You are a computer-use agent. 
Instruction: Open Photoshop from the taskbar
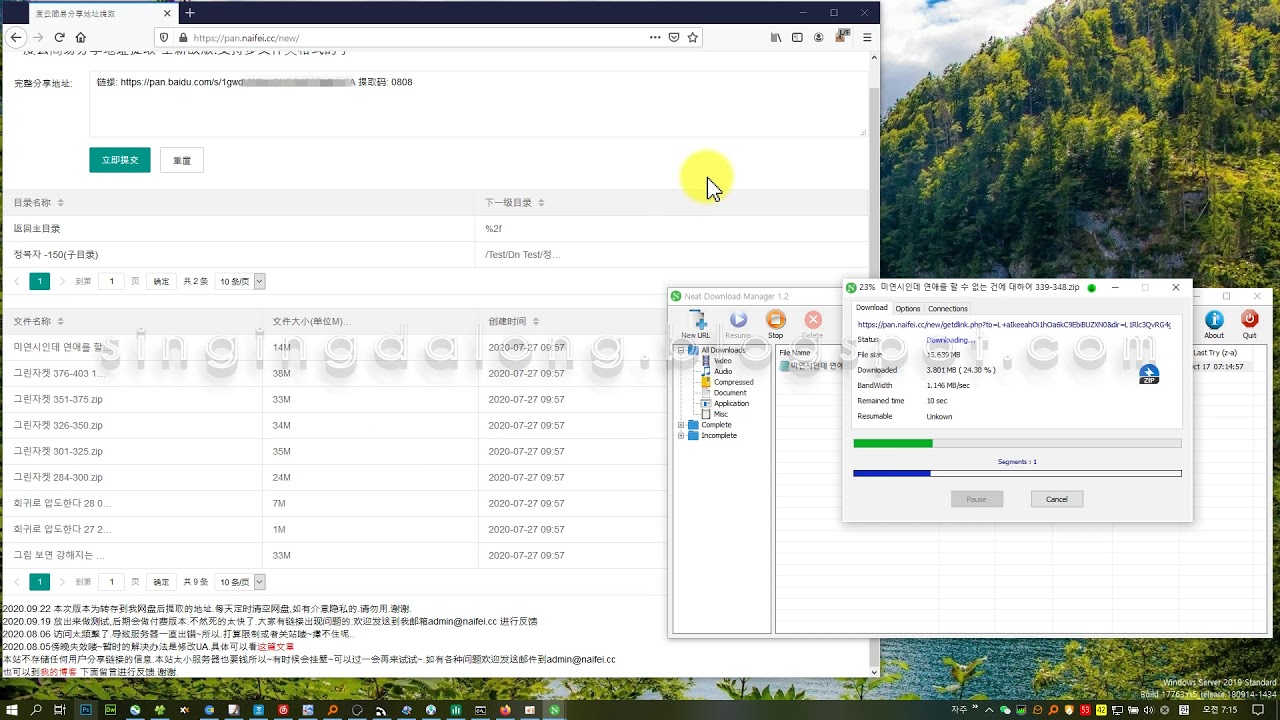(85, 710)
